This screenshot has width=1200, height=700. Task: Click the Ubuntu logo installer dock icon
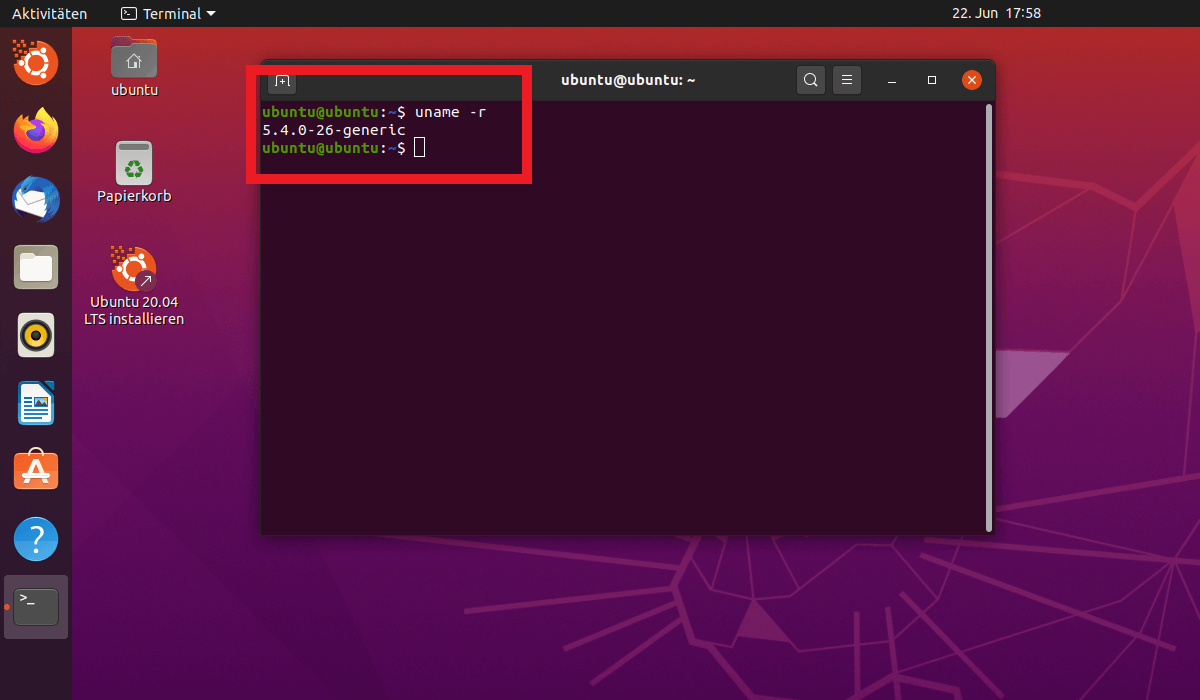pyautogui.click(x=36, y=62)
